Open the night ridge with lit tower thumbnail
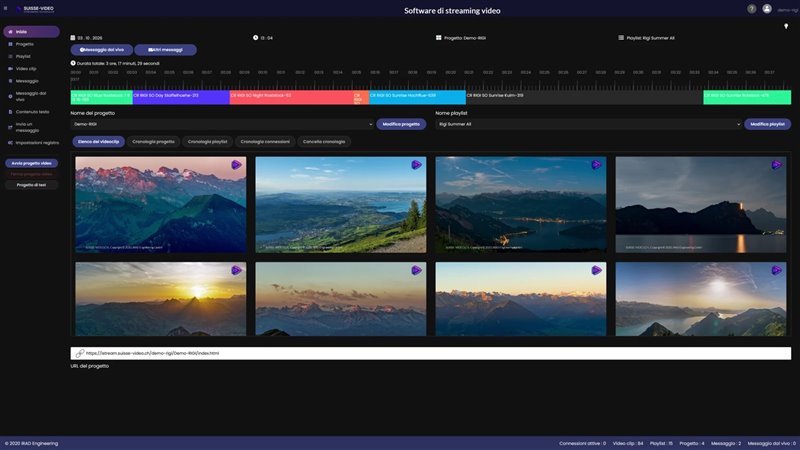Image resolution: width=800 pixels, height=450 pixels. [701, 205]
